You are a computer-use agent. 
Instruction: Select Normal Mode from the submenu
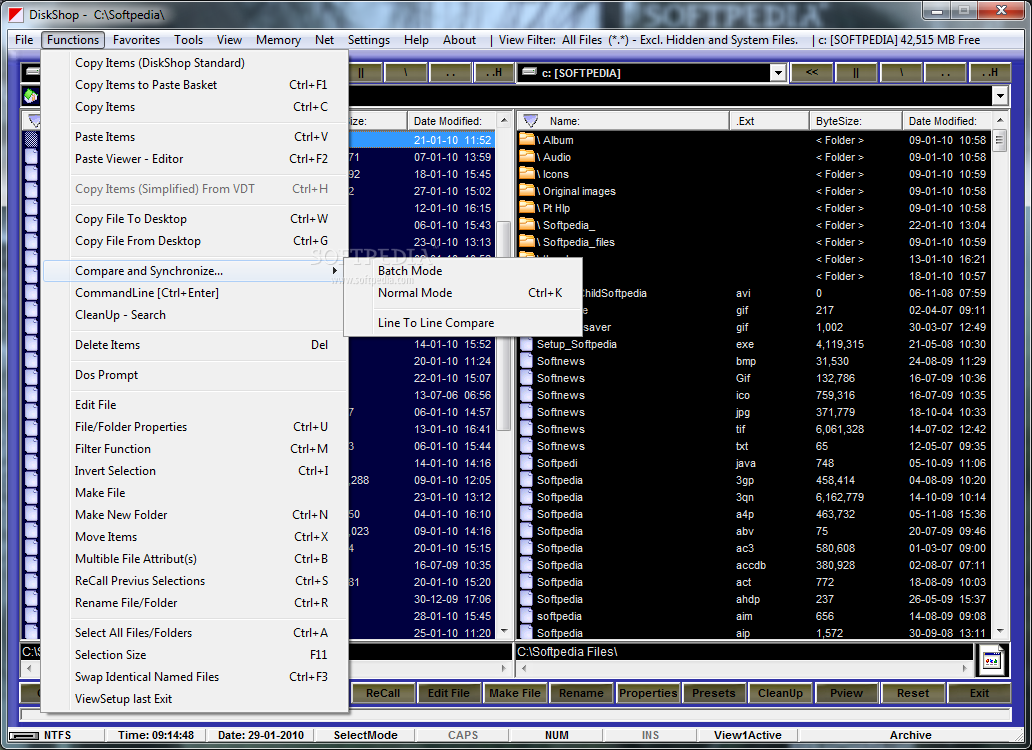pos(463,293)
